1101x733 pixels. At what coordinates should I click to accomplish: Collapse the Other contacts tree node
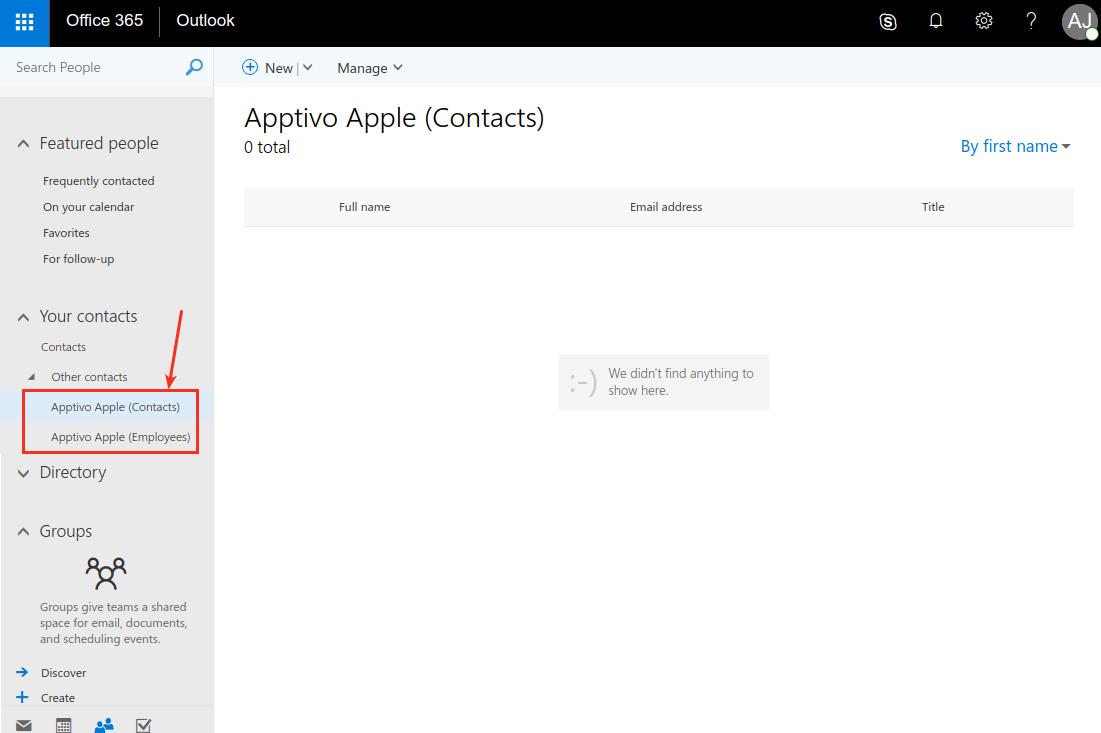click(32, 377)
